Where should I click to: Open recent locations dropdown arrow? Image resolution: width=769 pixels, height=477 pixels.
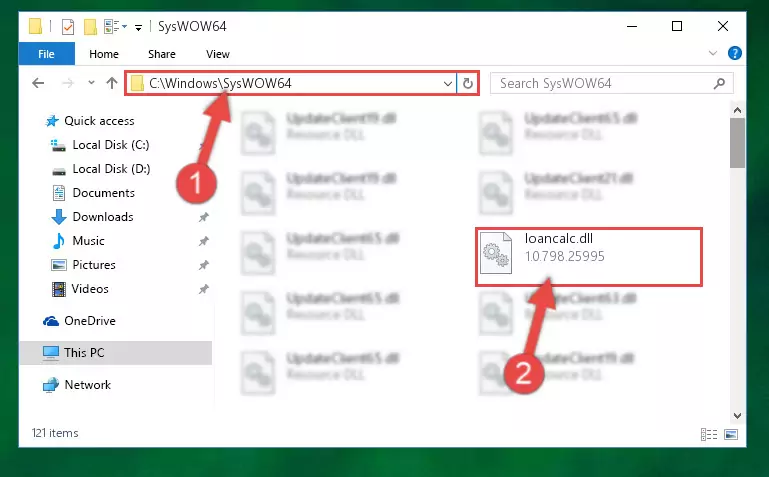pos(91,83)
